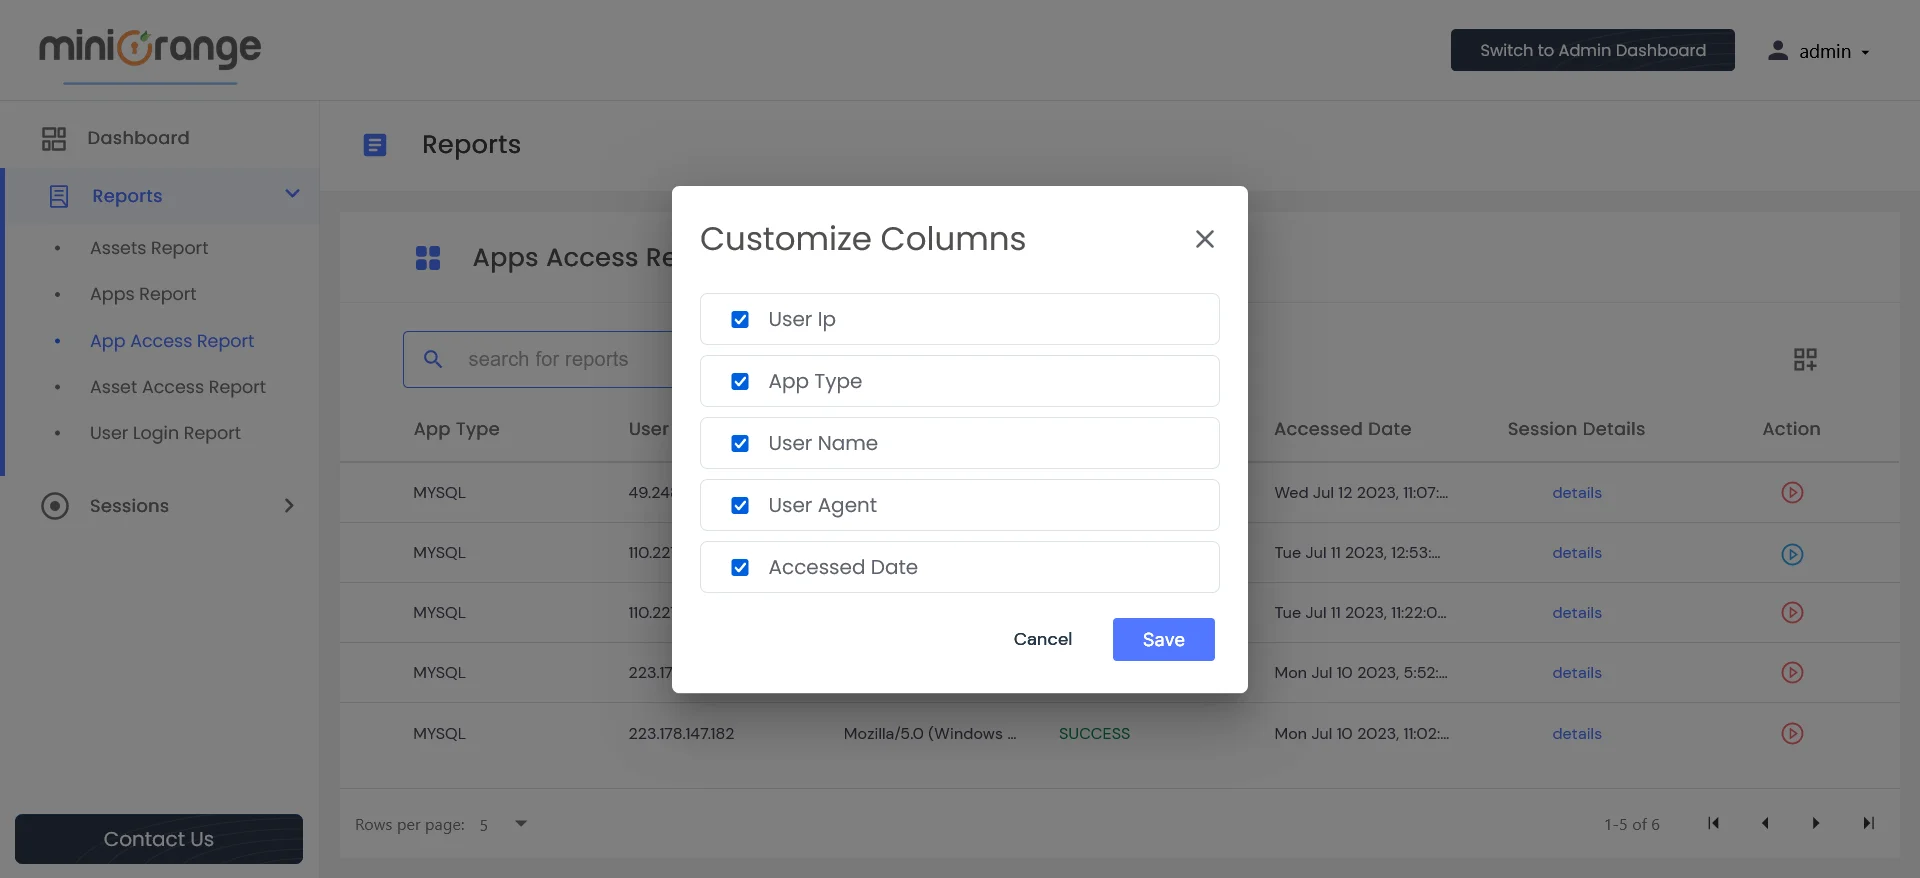1920x878 pixels.
Task: Expand the Sessions sidebar arrow
Action: pyautogui.click(x=289, y=506)
